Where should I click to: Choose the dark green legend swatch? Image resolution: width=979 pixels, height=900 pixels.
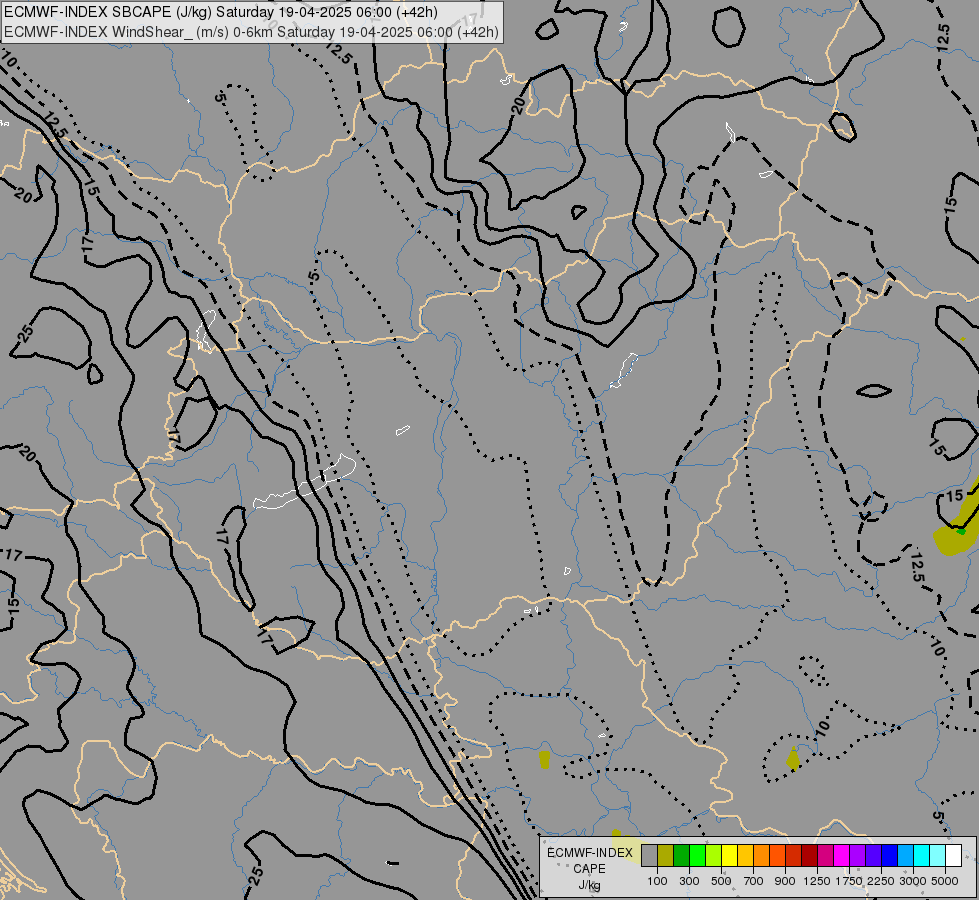[681, 856]
